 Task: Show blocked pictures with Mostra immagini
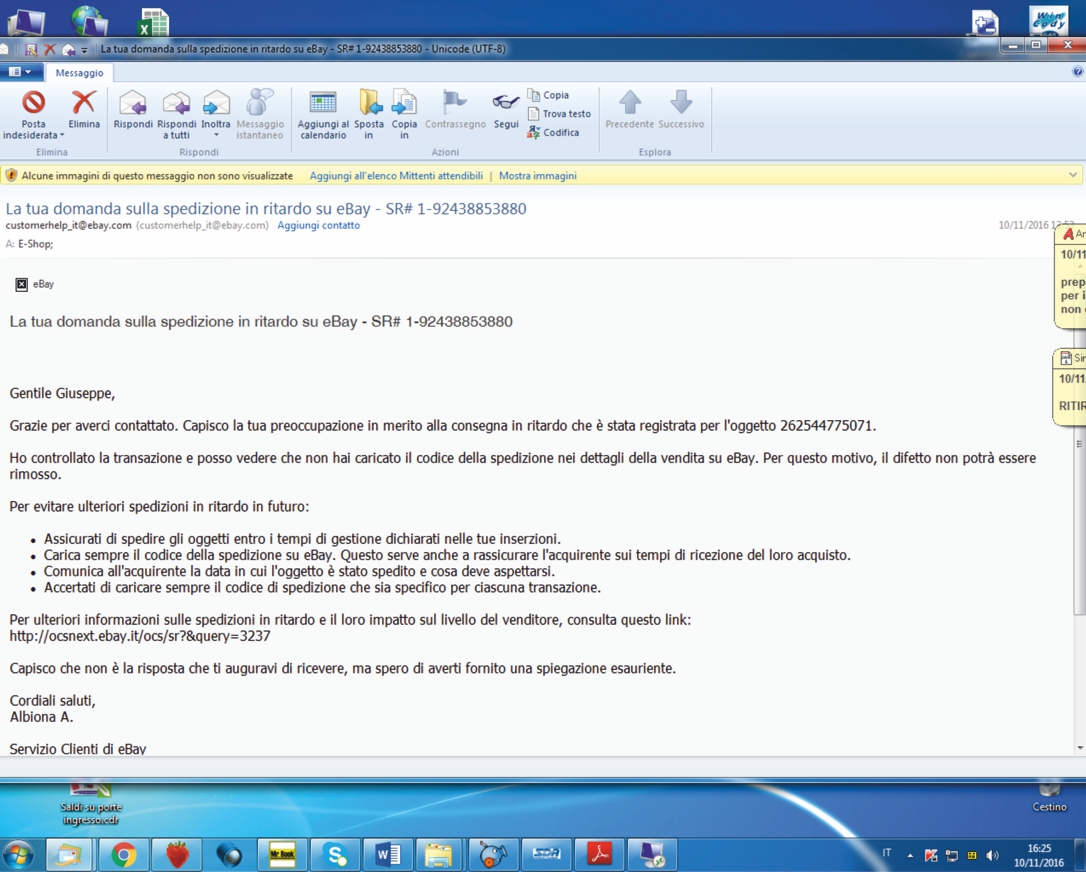[x=537, y=176]
